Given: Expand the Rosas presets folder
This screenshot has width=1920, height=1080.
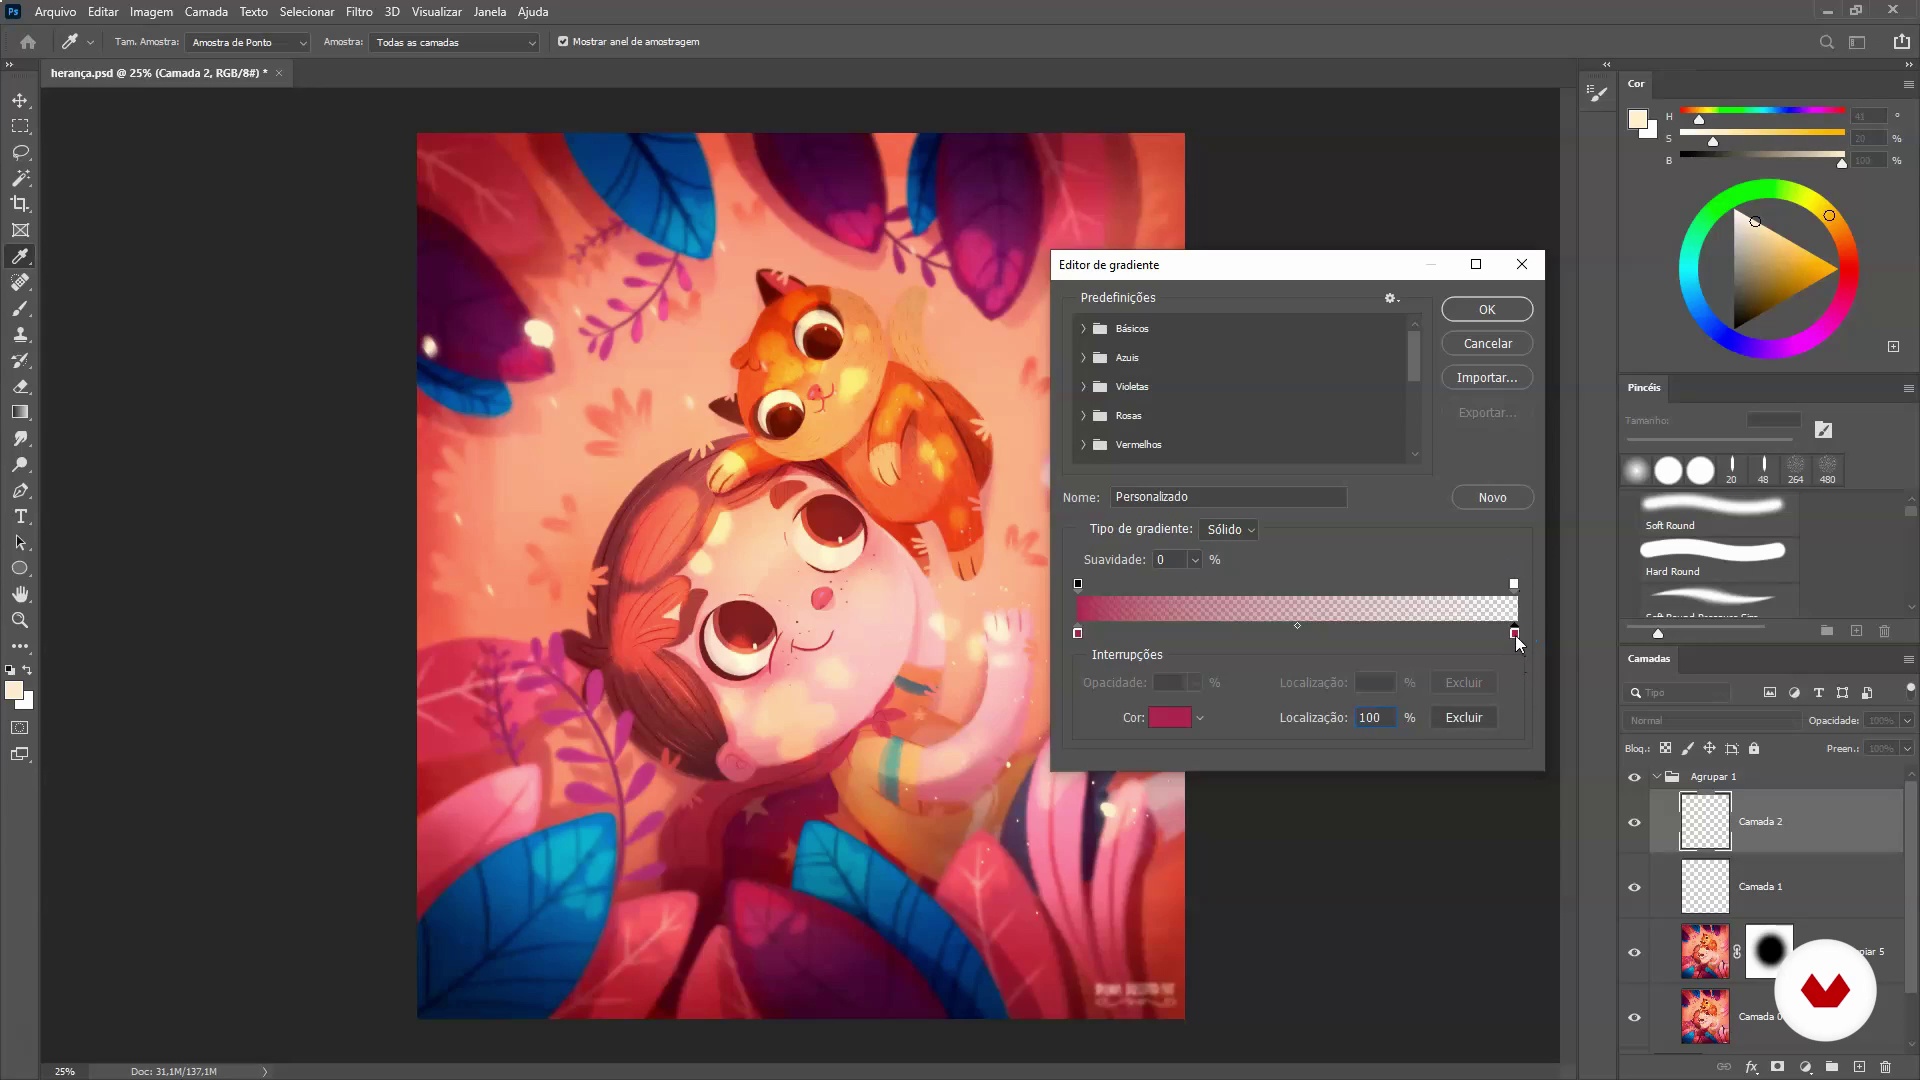Looking at the screenshot, I should (x=1083, y=416).
